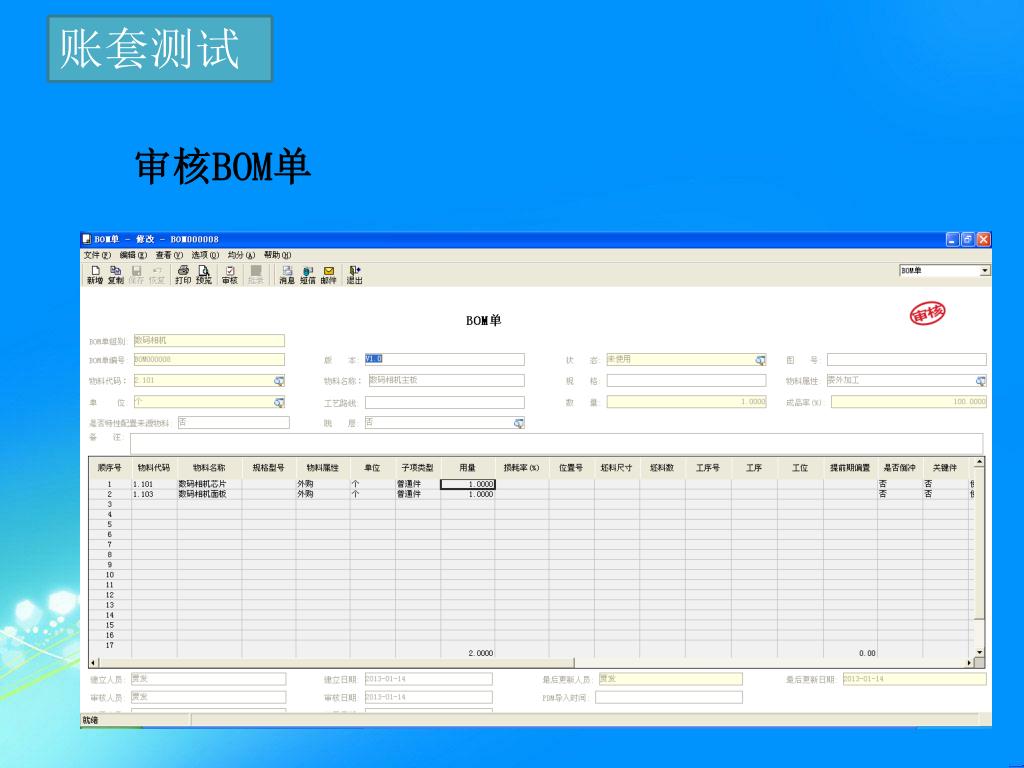The height and width of the screenshot is (768, 1024).
Task: Click the 物料名称 column header
Action: click(x=209, y=468)
